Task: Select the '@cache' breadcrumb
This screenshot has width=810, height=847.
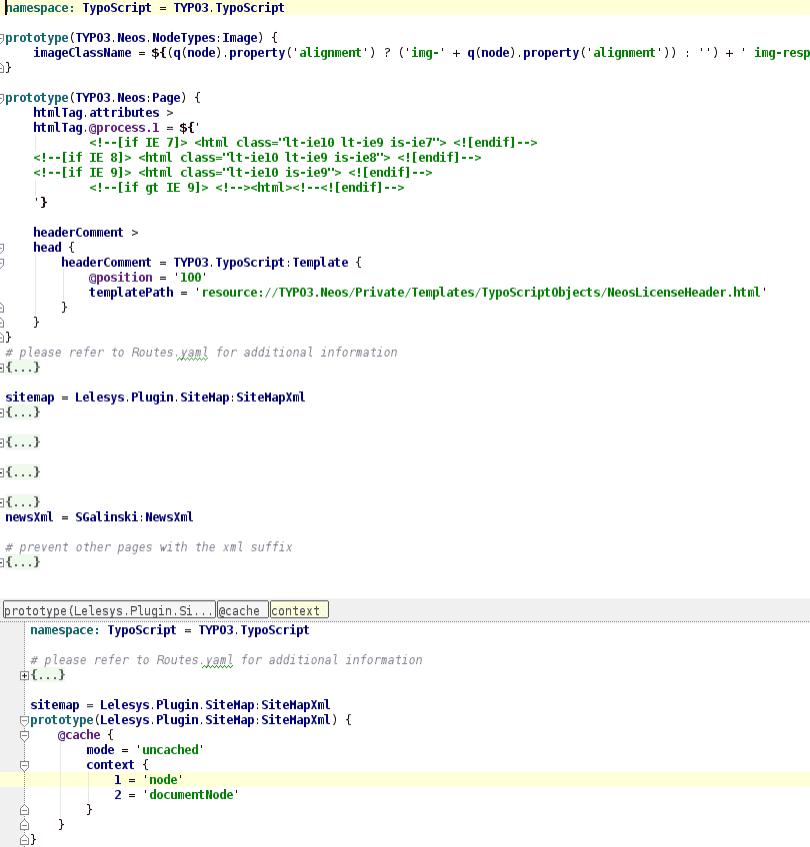Action: pos(242,610)
